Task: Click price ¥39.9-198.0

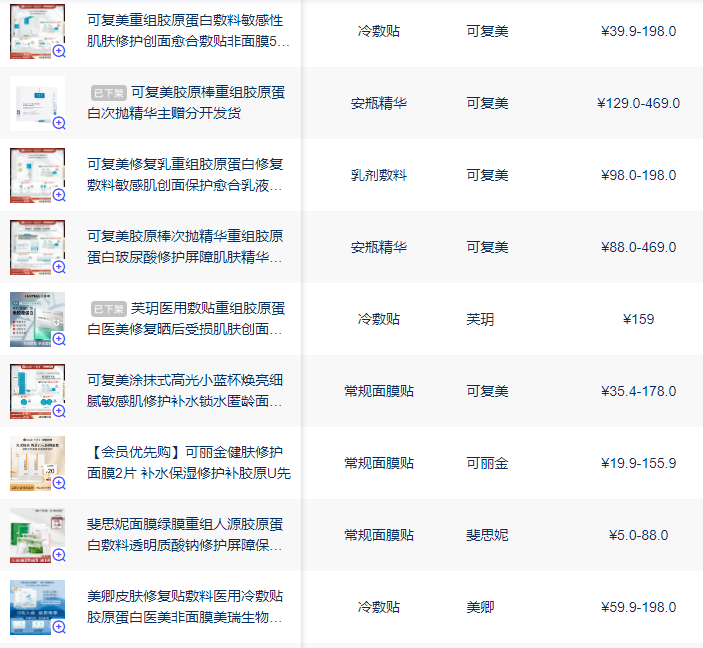Action: 638,31
